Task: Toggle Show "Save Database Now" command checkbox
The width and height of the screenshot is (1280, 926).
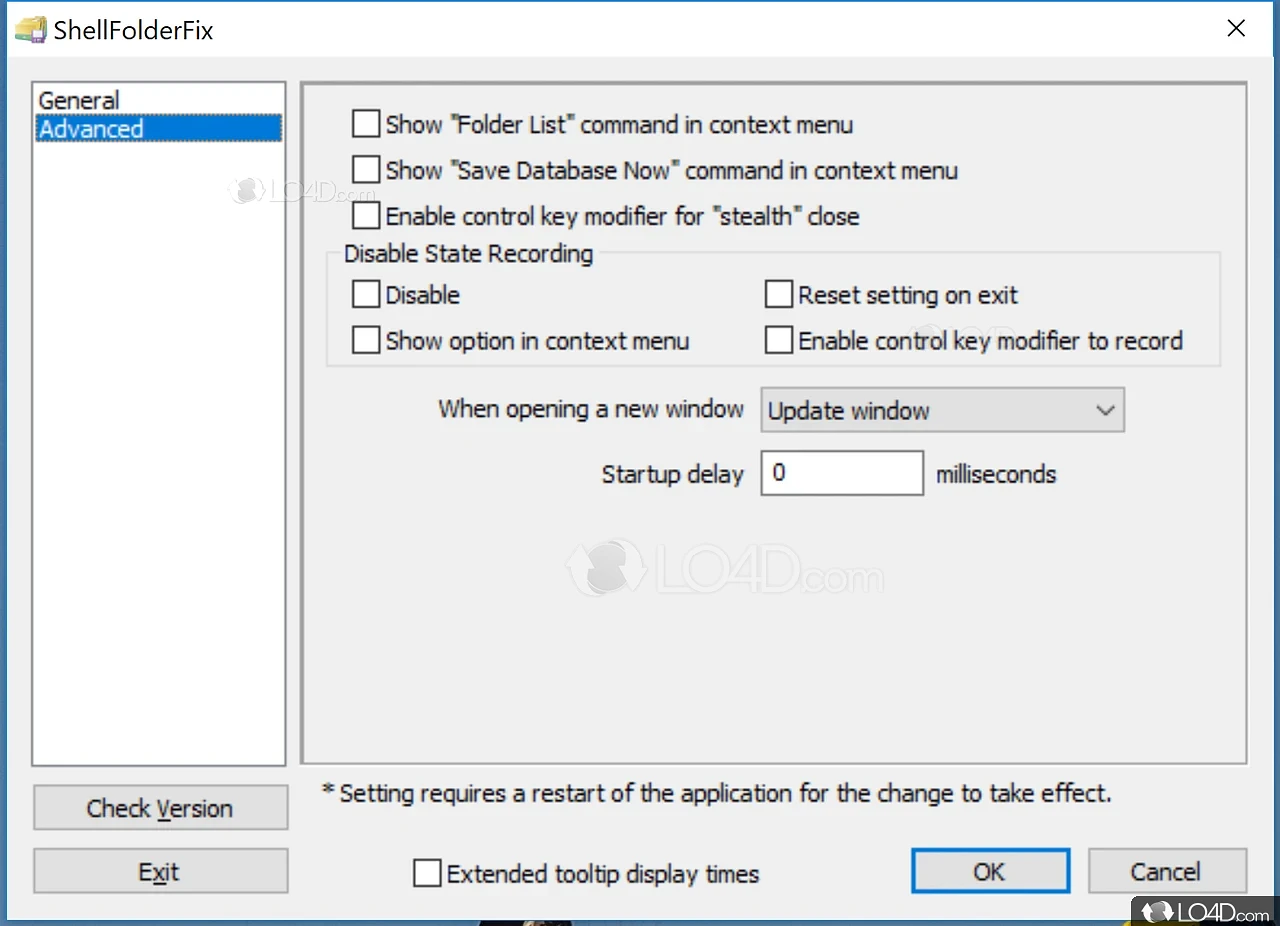Action: coord(367,171)
